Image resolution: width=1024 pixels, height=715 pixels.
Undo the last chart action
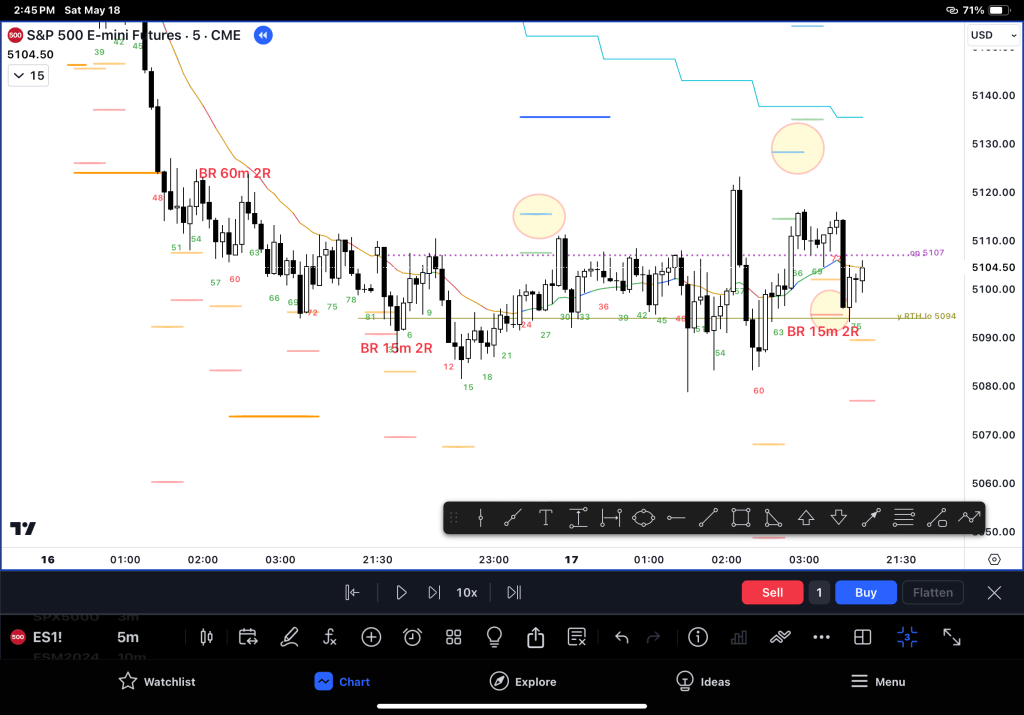click(x=621, y=637)
